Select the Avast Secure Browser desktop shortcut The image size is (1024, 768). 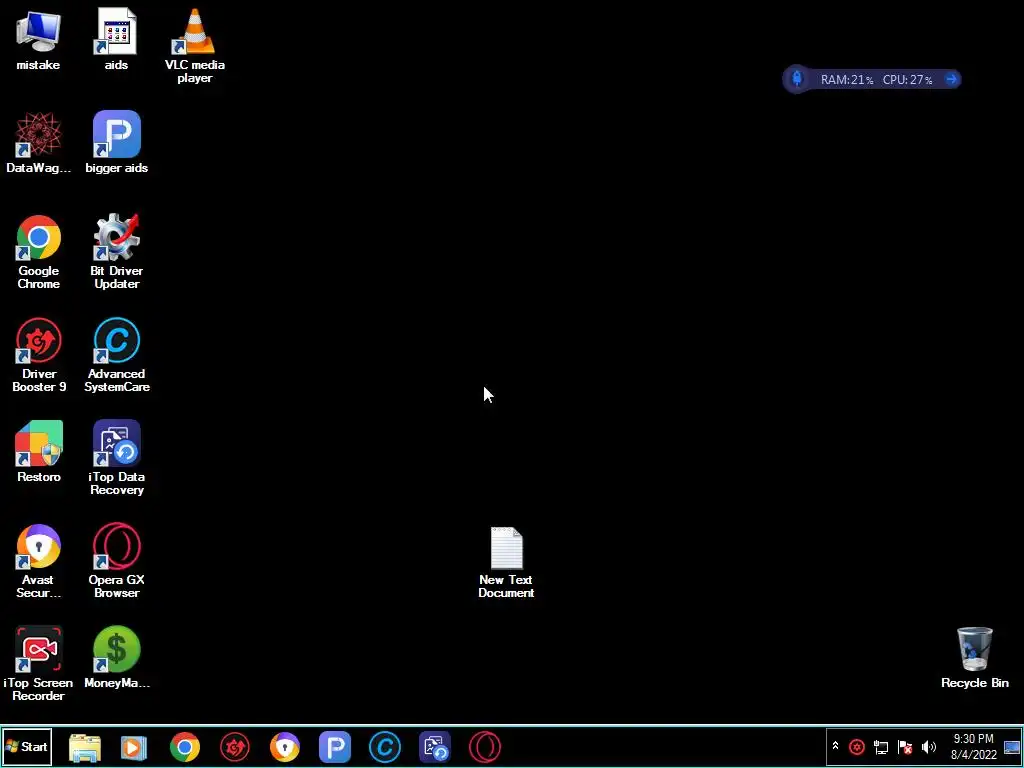[x=39, y=561]
